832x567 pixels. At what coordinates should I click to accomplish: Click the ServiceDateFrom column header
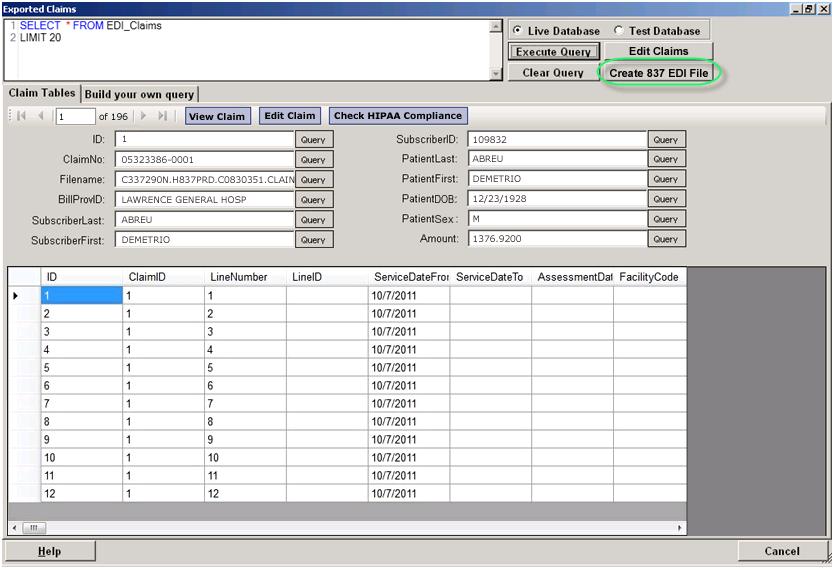click(409, 276)
